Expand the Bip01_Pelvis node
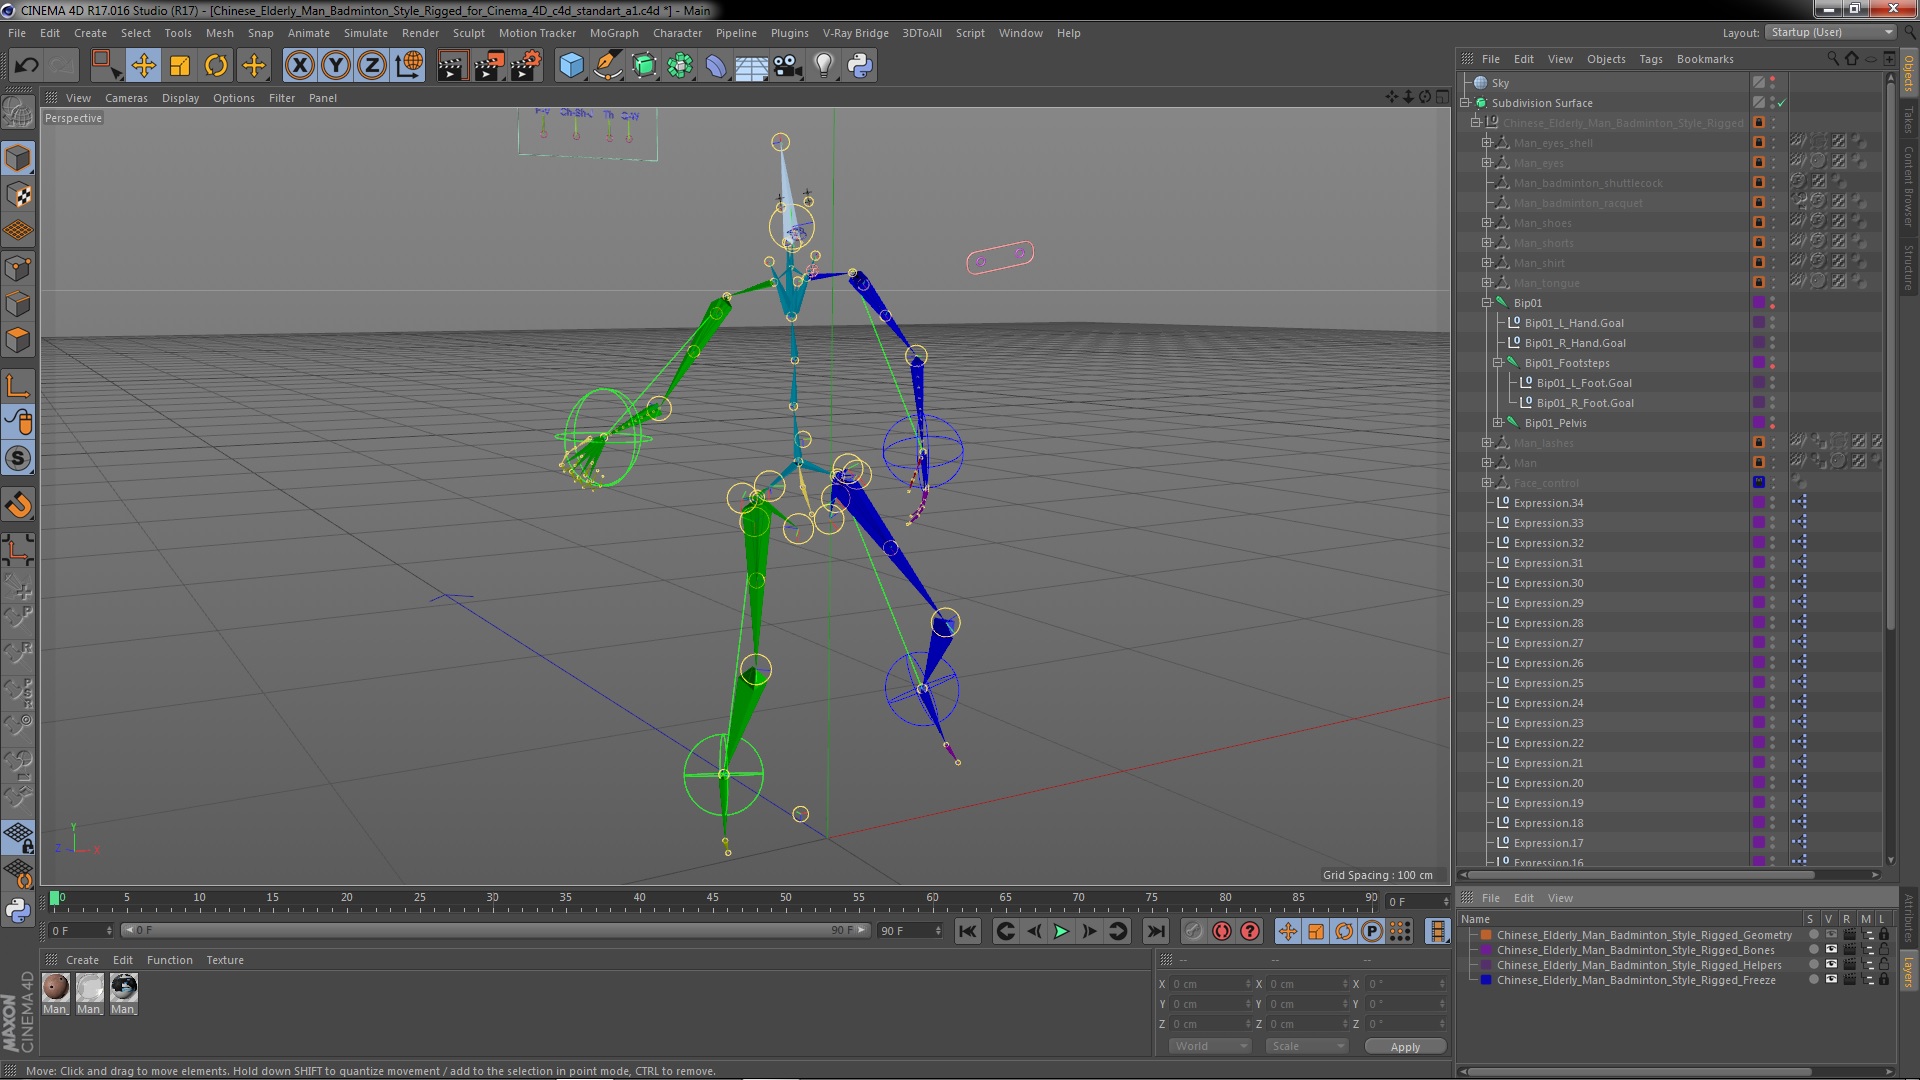 [1498, 423]
